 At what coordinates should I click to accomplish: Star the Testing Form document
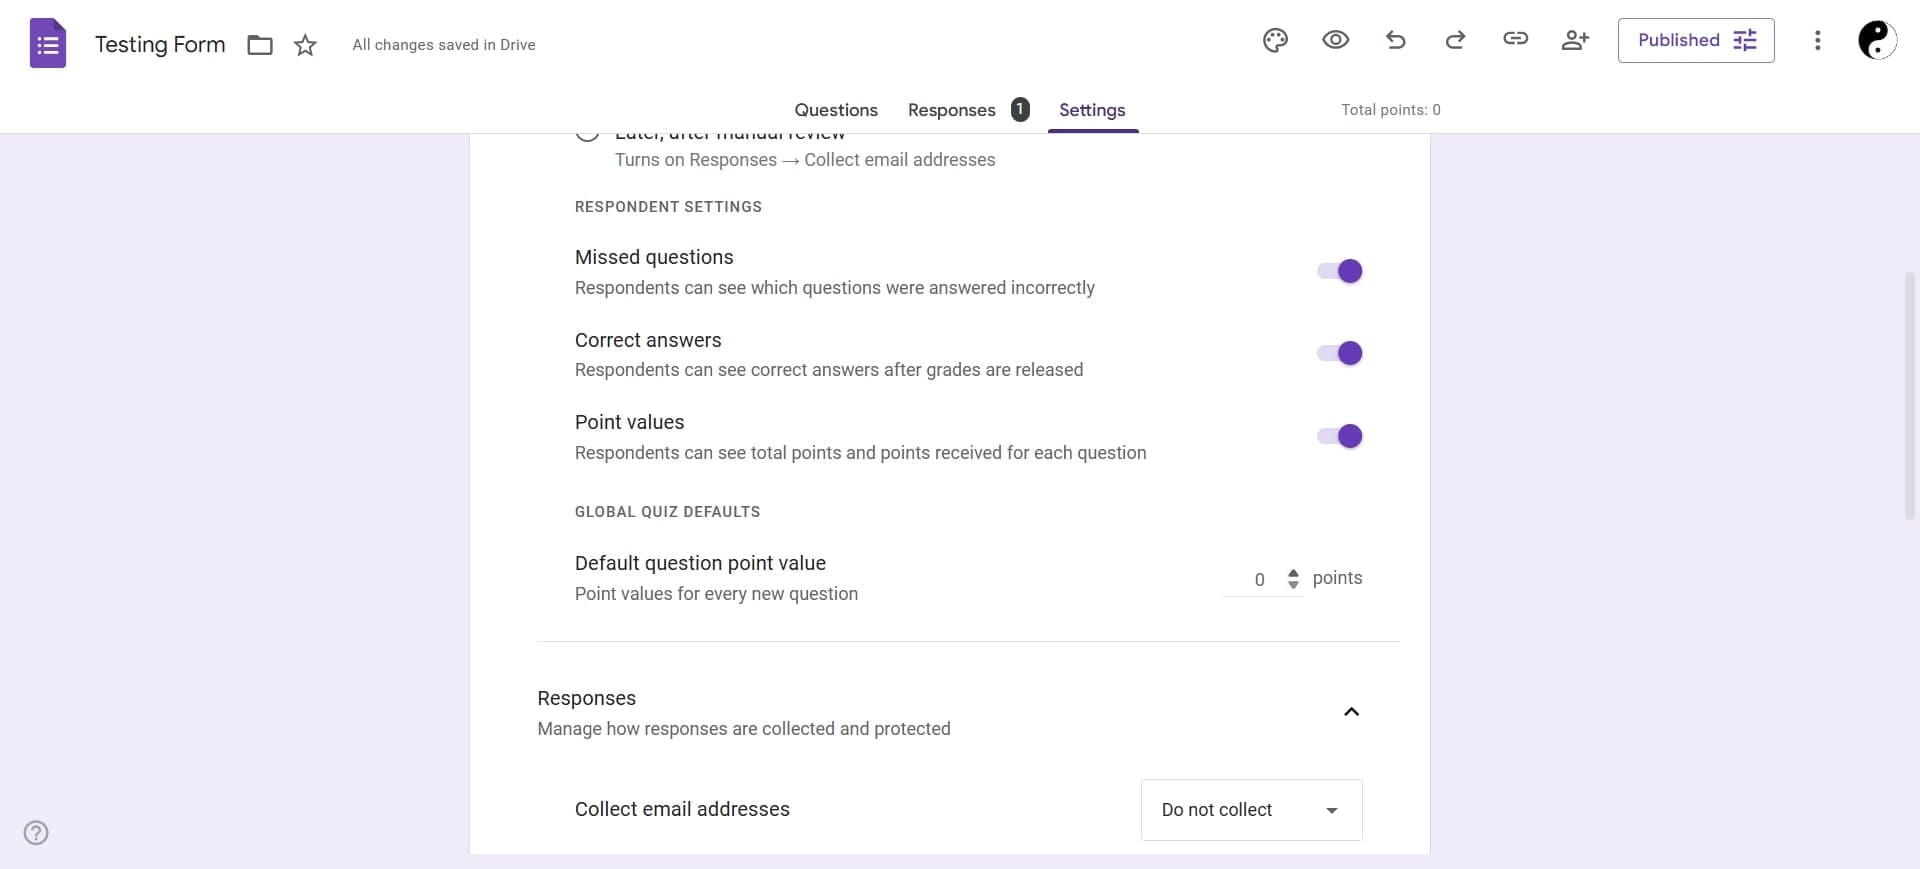point(305,45)
